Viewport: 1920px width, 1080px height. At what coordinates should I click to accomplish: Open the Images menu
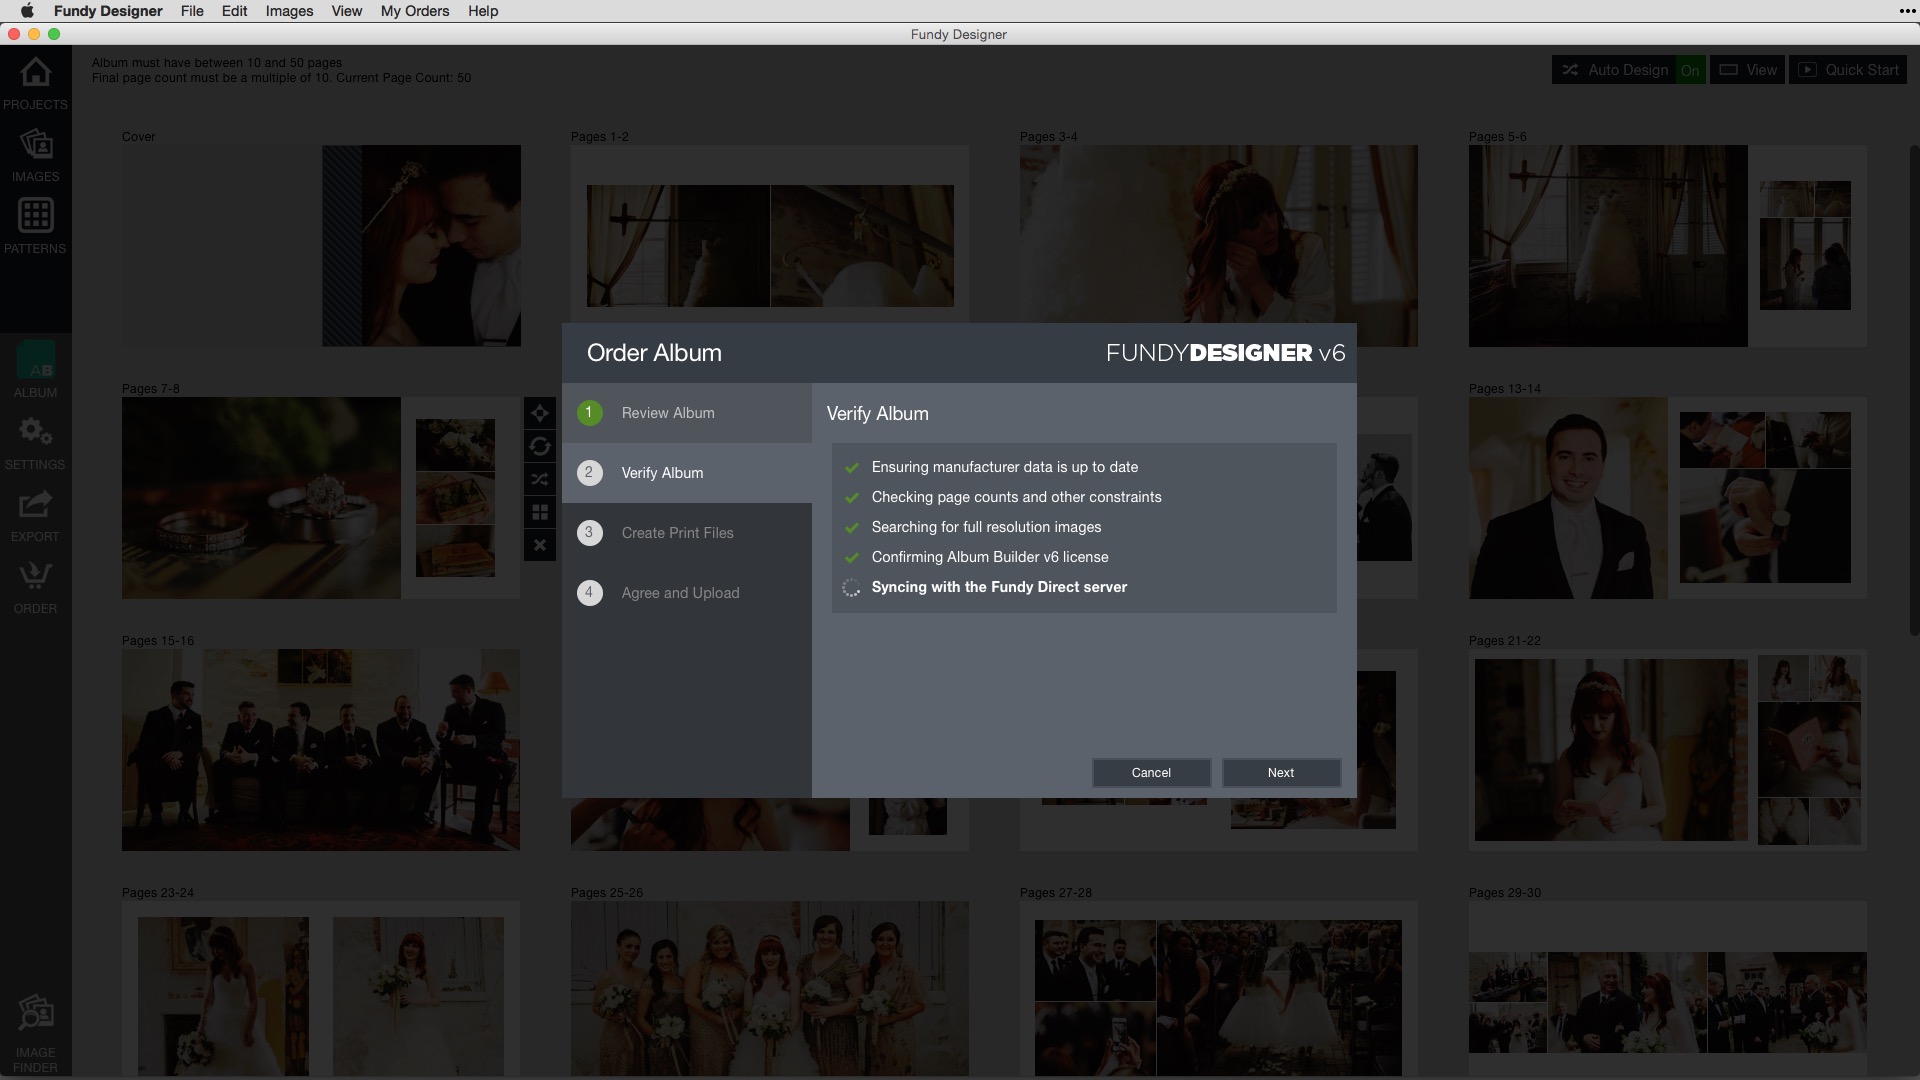click(289, 11)
